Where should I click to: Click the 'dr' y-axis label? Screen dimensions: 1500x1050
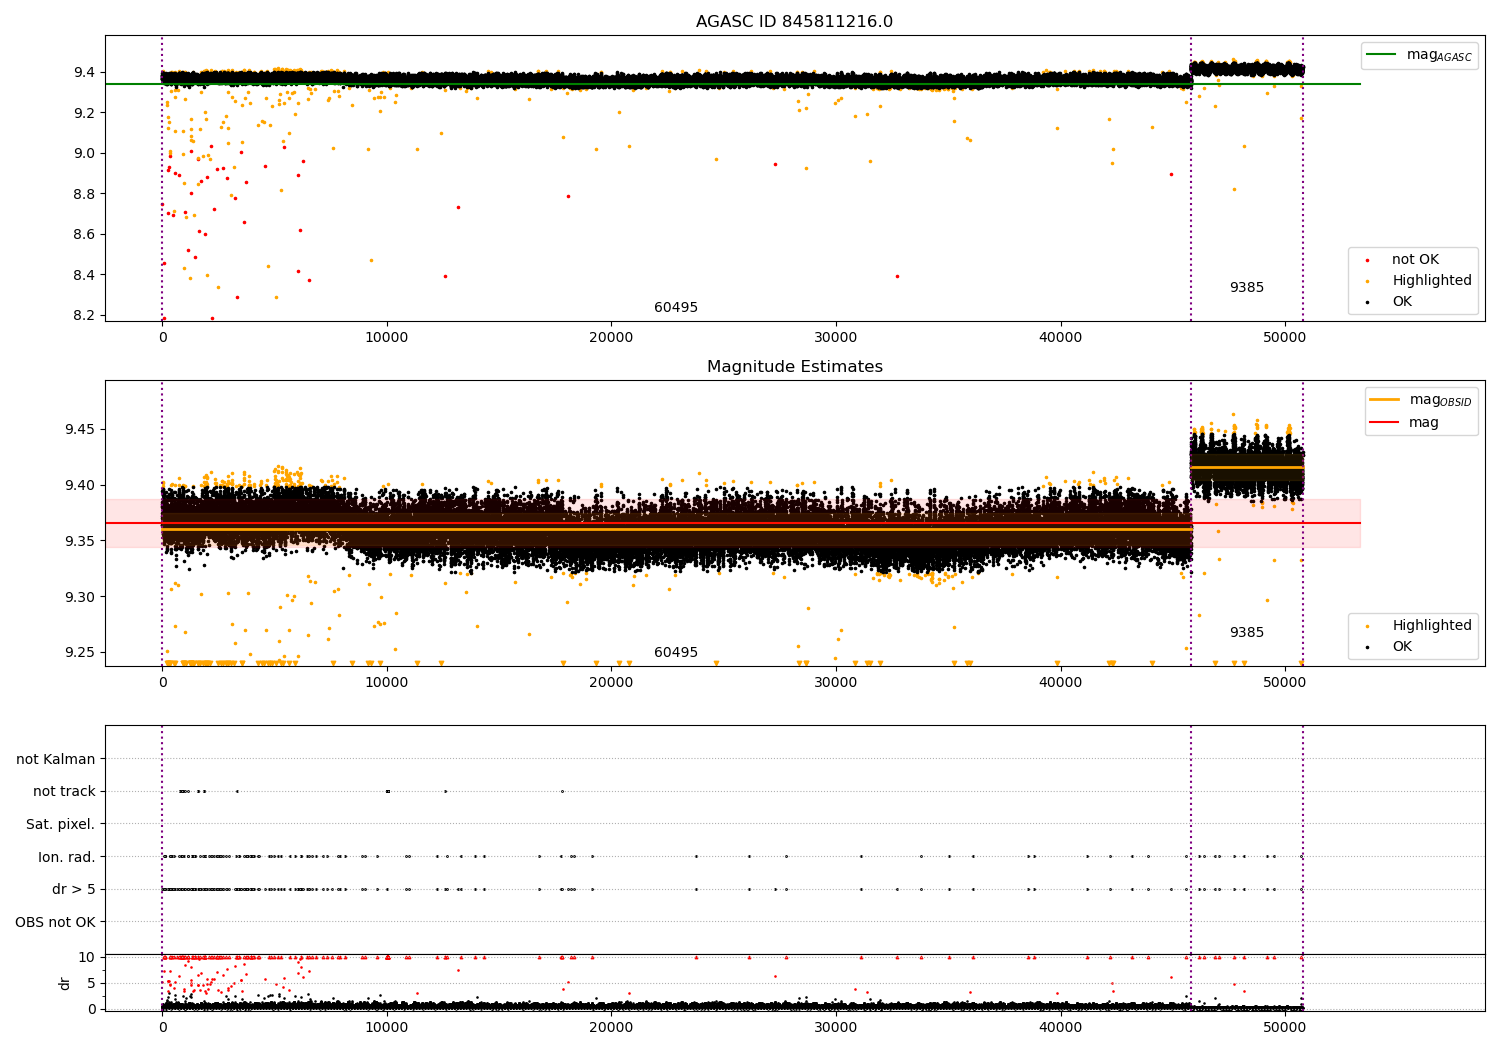65,983
